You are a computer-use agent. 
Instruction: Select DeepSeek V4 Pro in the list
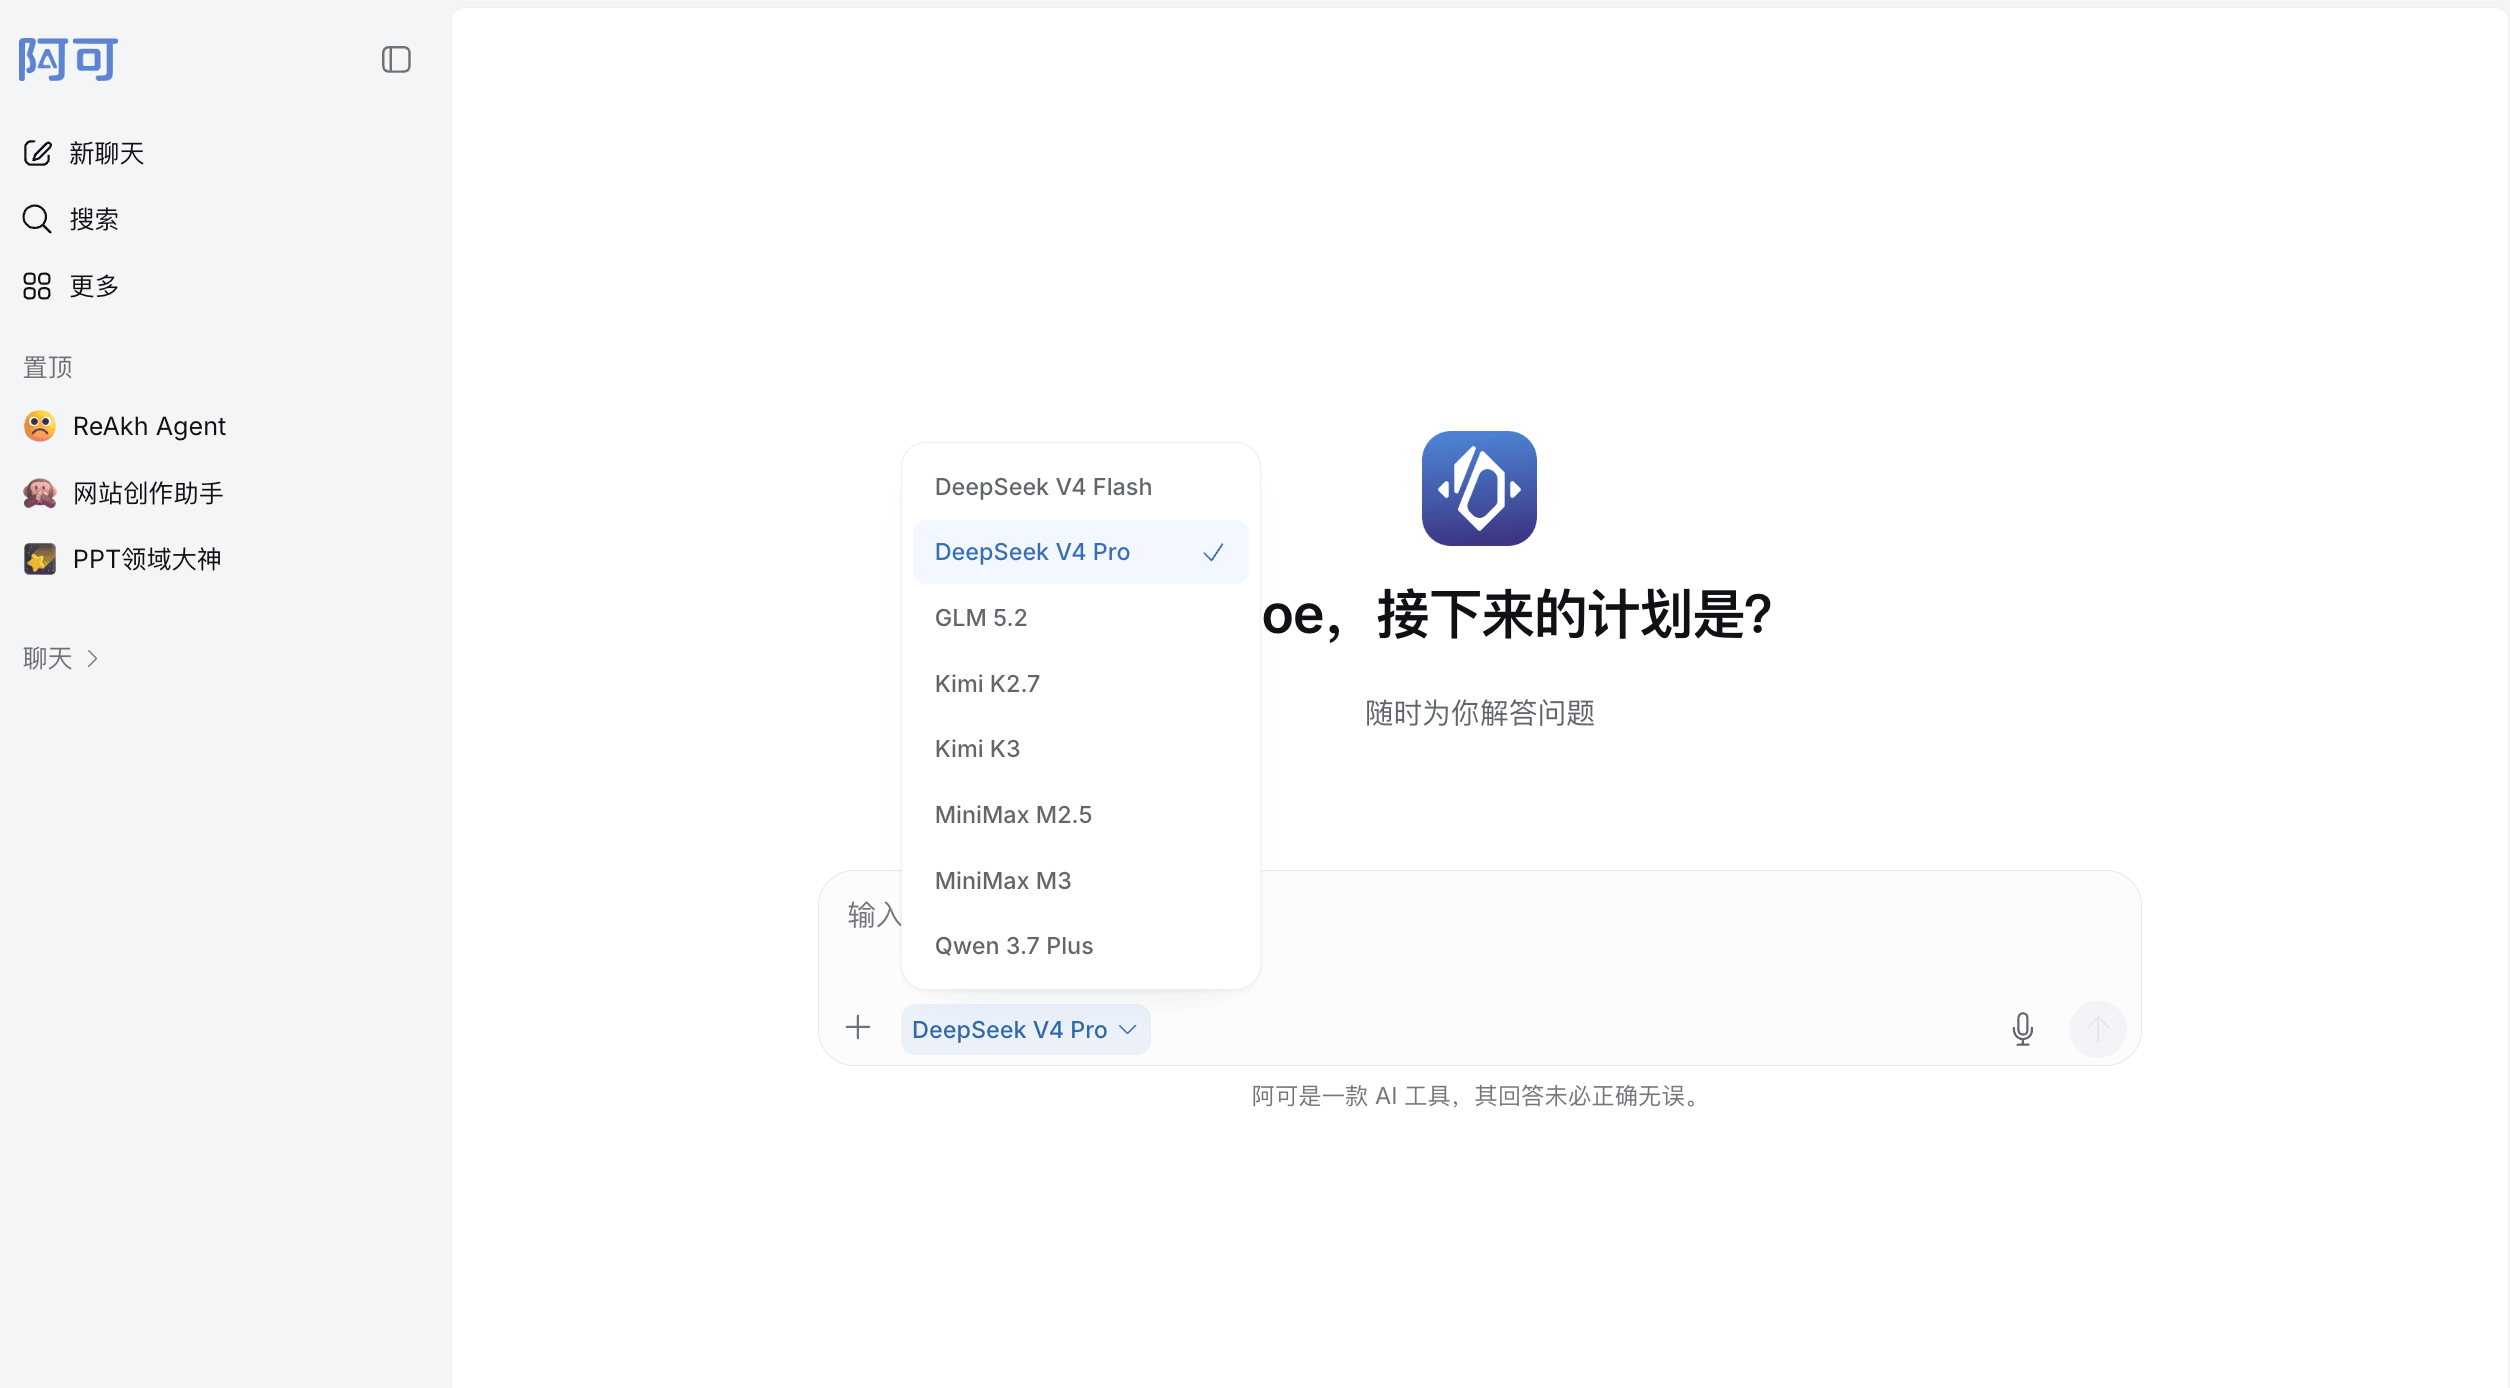tap(1081, 552)
